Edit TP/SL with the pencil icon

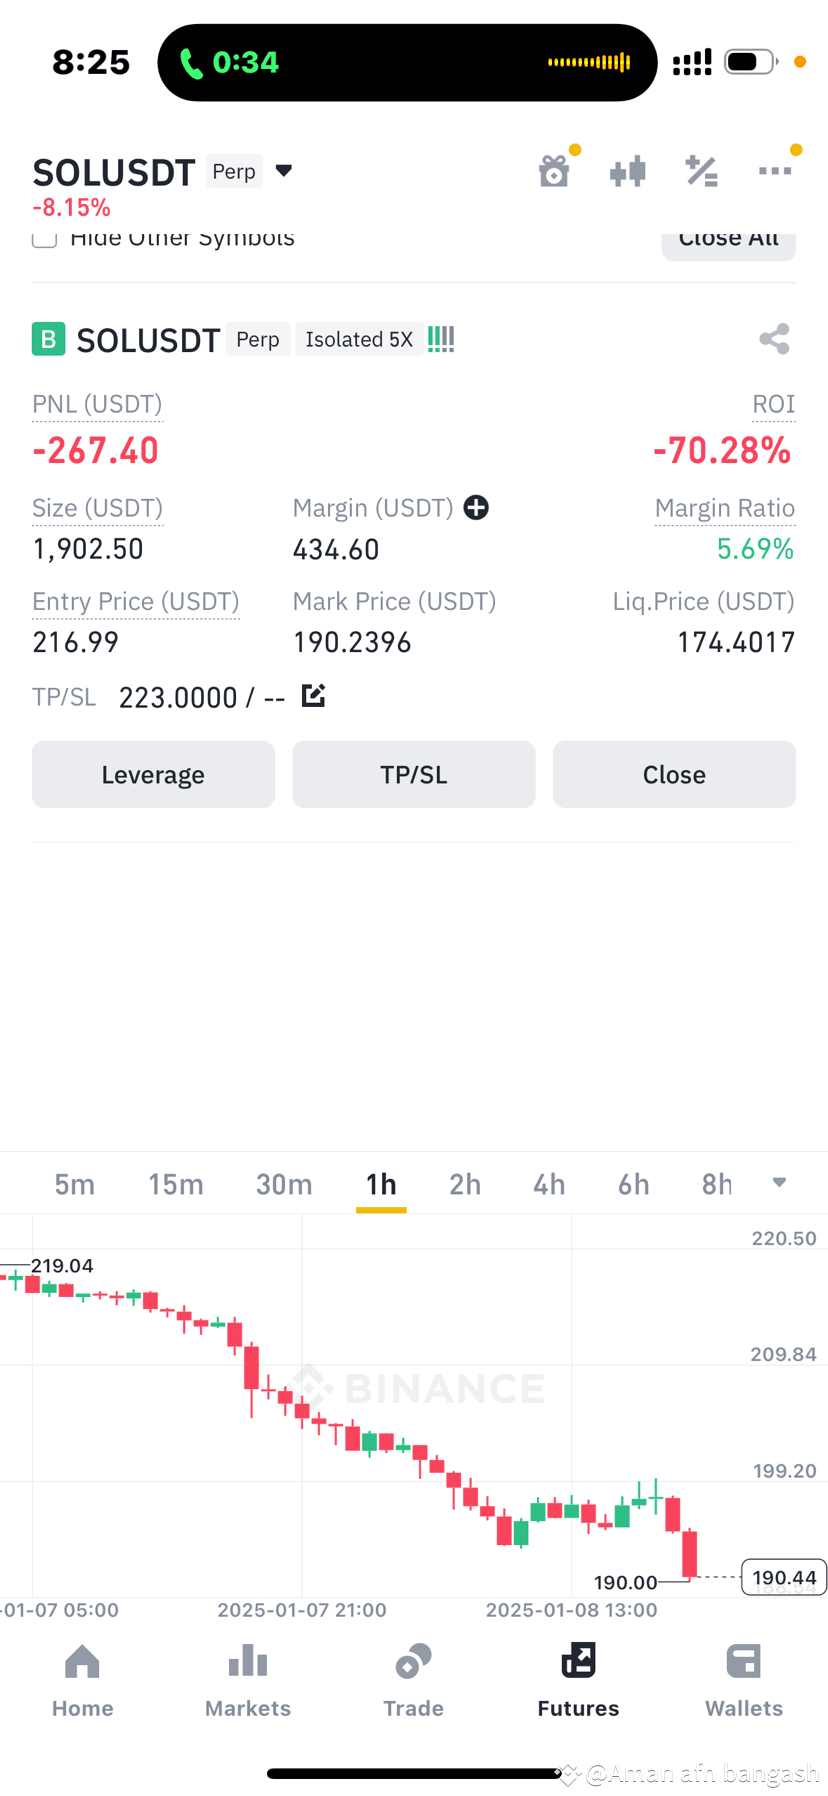point(313,695)
